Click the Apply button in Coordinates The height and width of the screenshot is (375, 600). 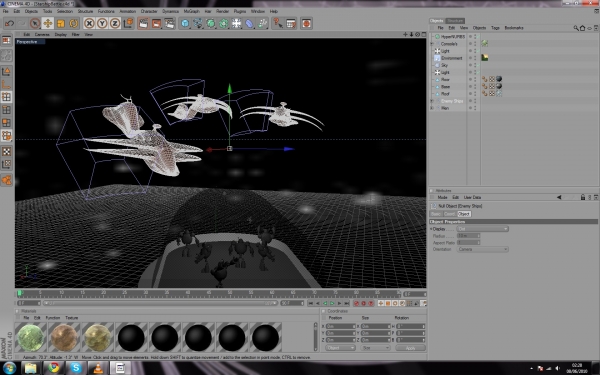click(x=410, y=348)
